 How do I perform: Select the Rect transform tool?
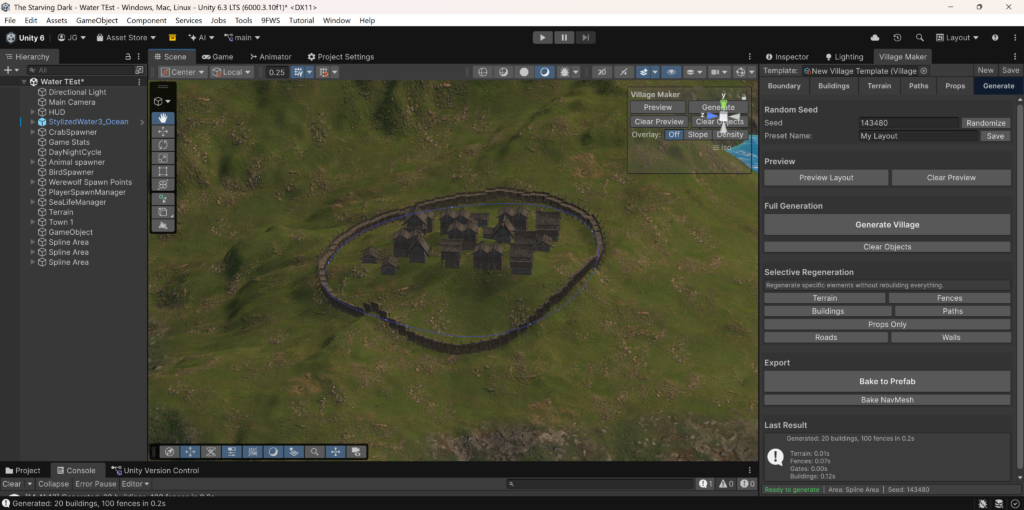[163, 171]
